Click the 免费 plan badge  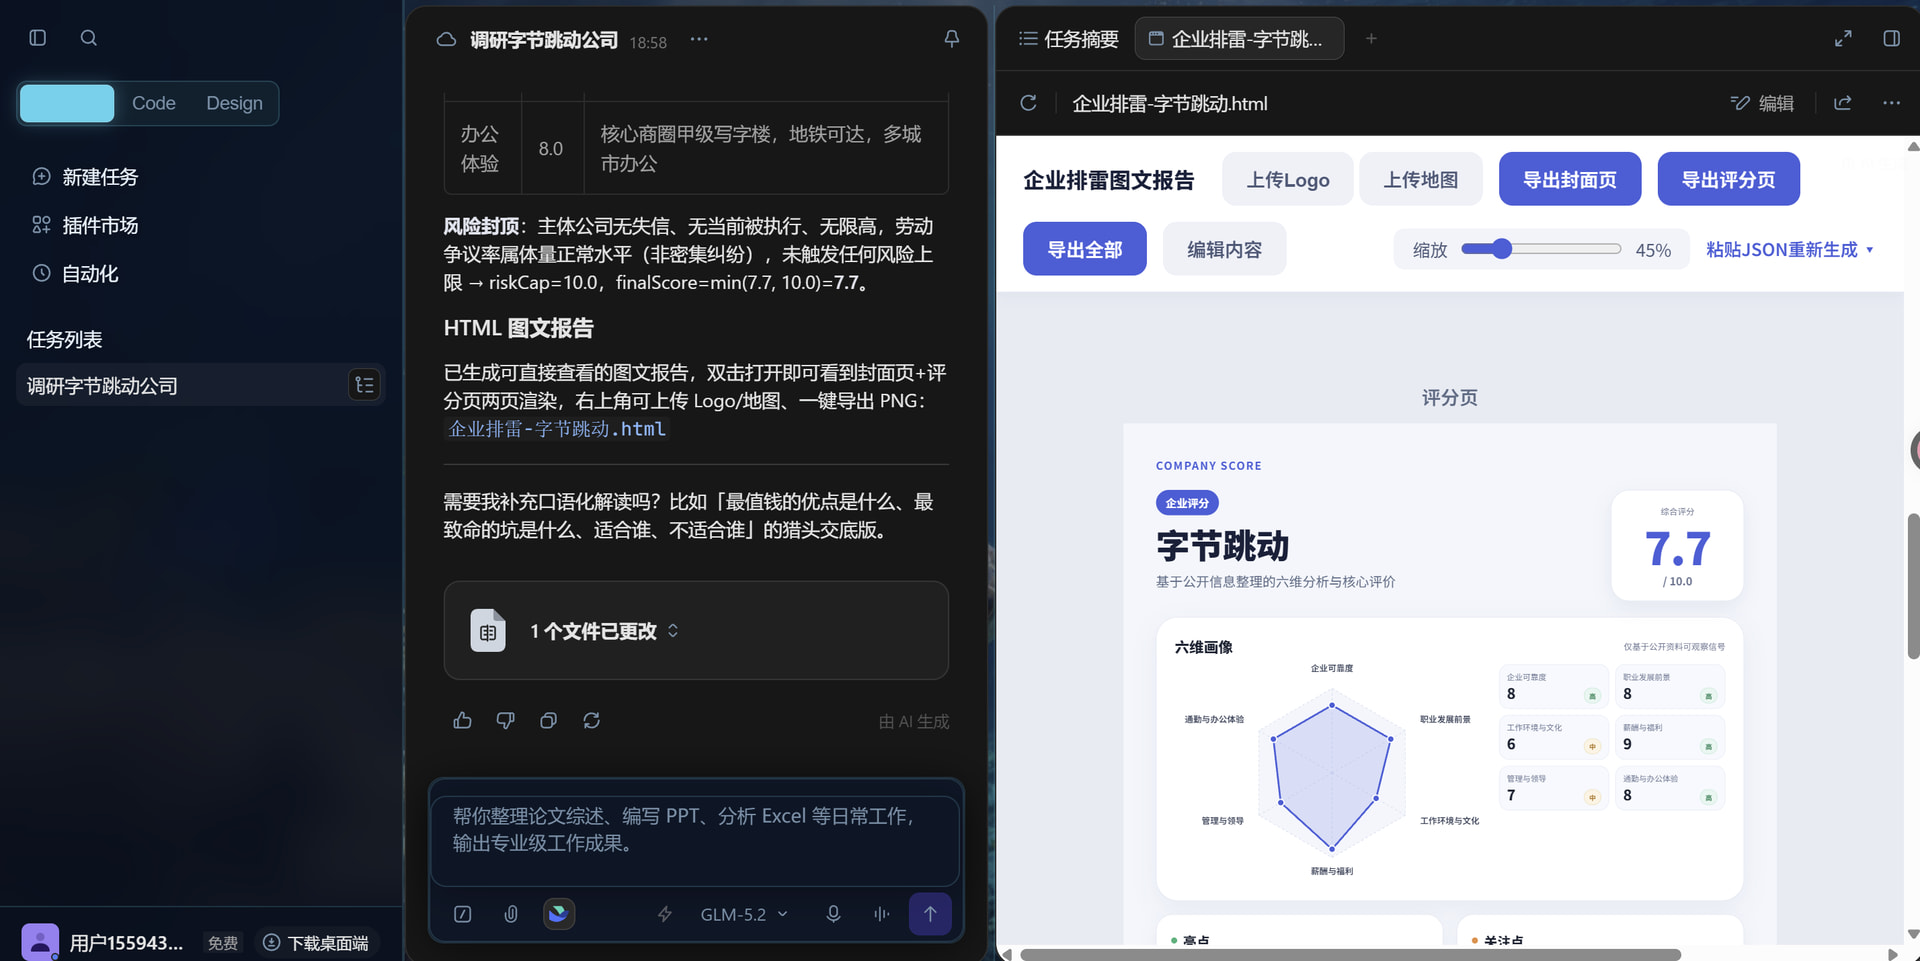click(x=222, y=943)
